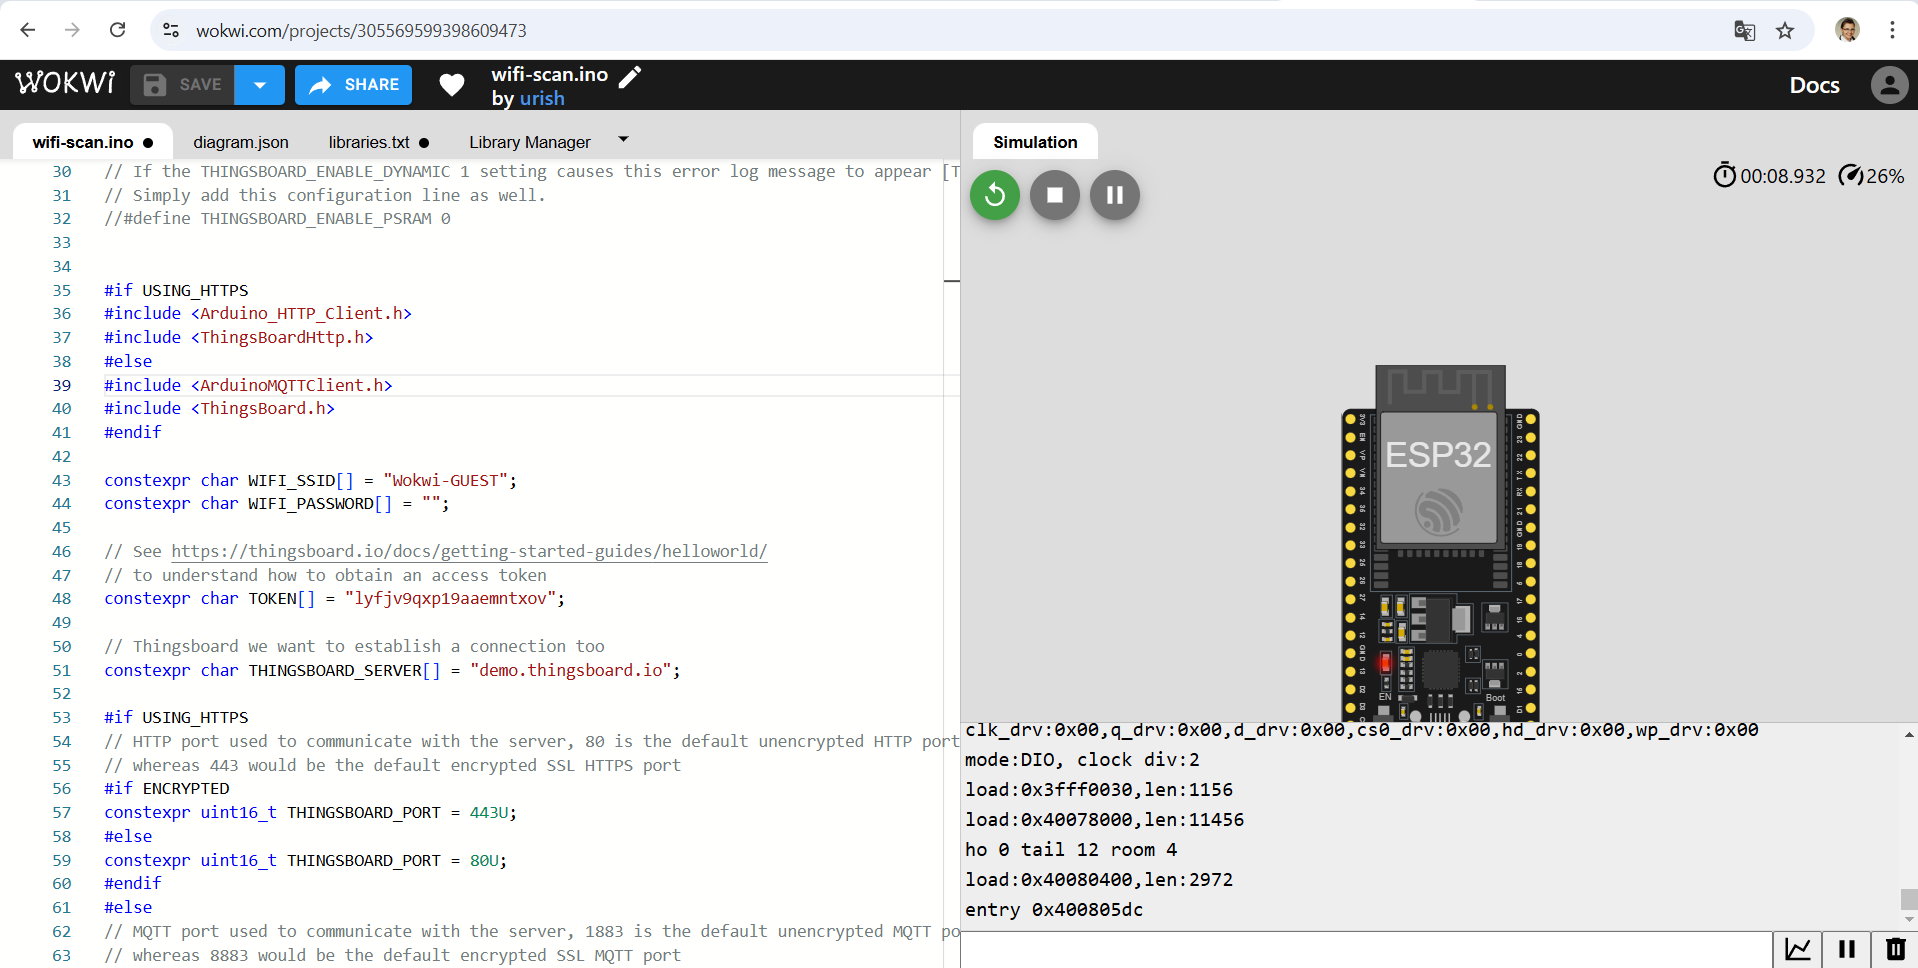Open the Chrome profile avatar

1847,30
